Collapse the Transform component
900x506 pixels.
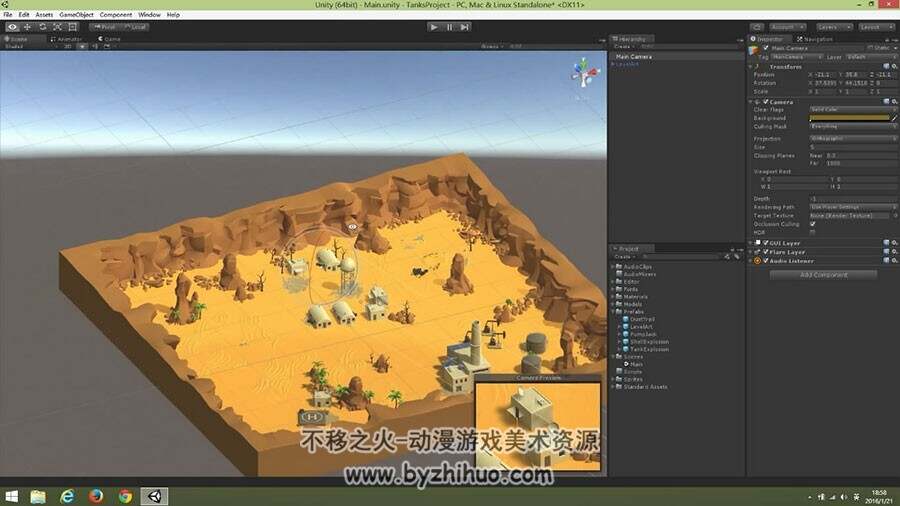[751, 67]
